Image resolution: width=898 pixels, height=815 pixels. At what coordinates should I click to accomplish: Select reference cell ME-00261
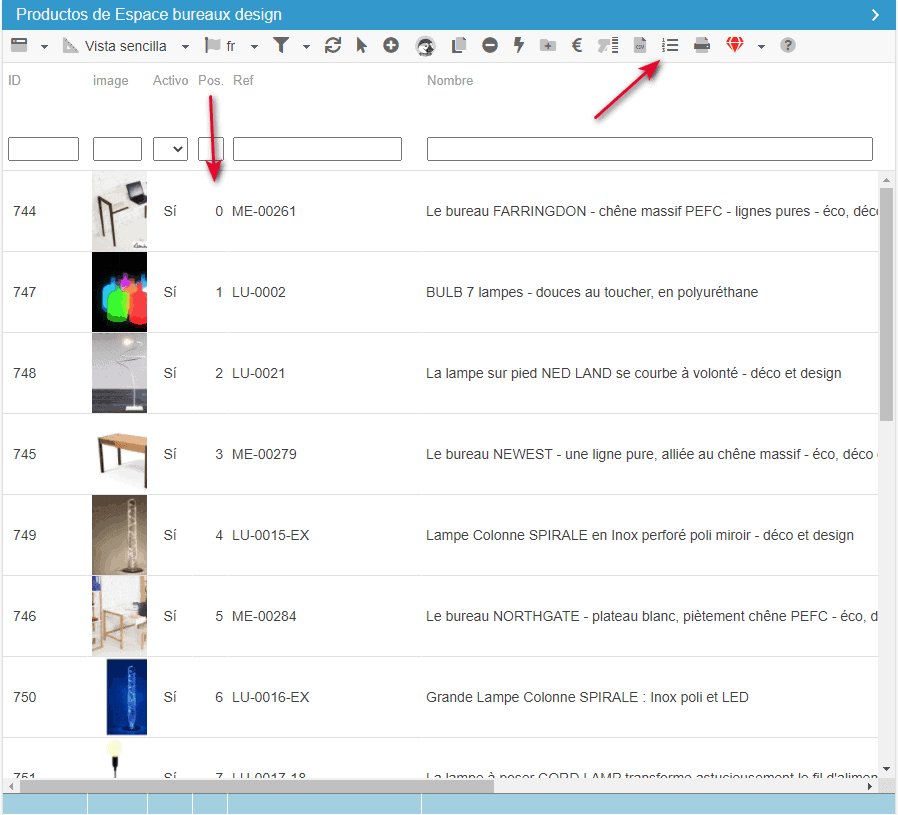263,211
